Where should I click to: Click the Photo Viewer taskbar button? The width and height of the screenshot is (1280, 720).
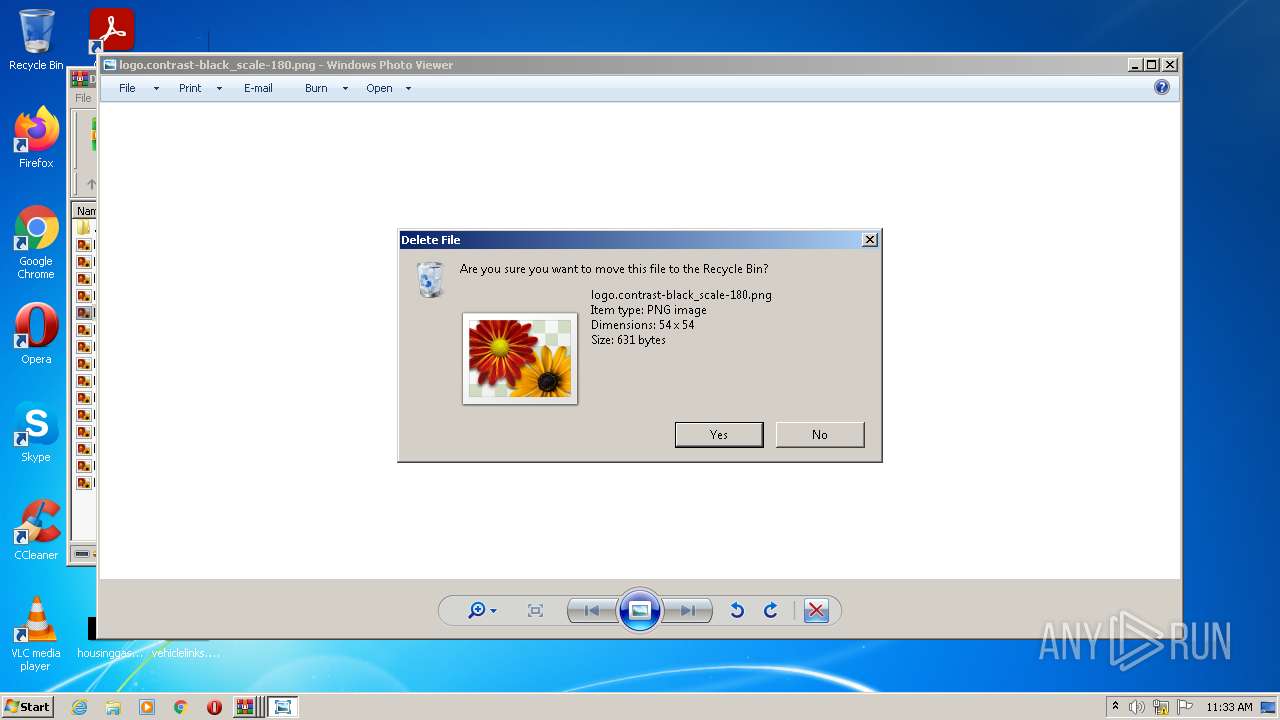point(283,707)
